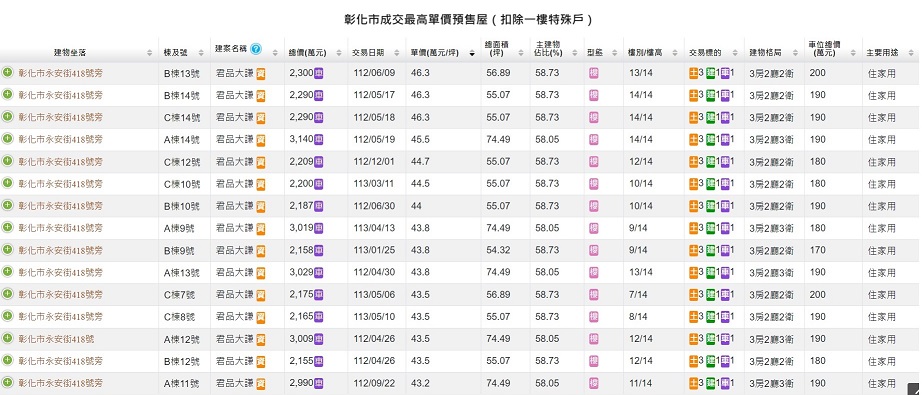This screenshot has height=395, width=922.
Task: Click the orange 土 land icon in C棟8號 row
Action: (694, 317)
